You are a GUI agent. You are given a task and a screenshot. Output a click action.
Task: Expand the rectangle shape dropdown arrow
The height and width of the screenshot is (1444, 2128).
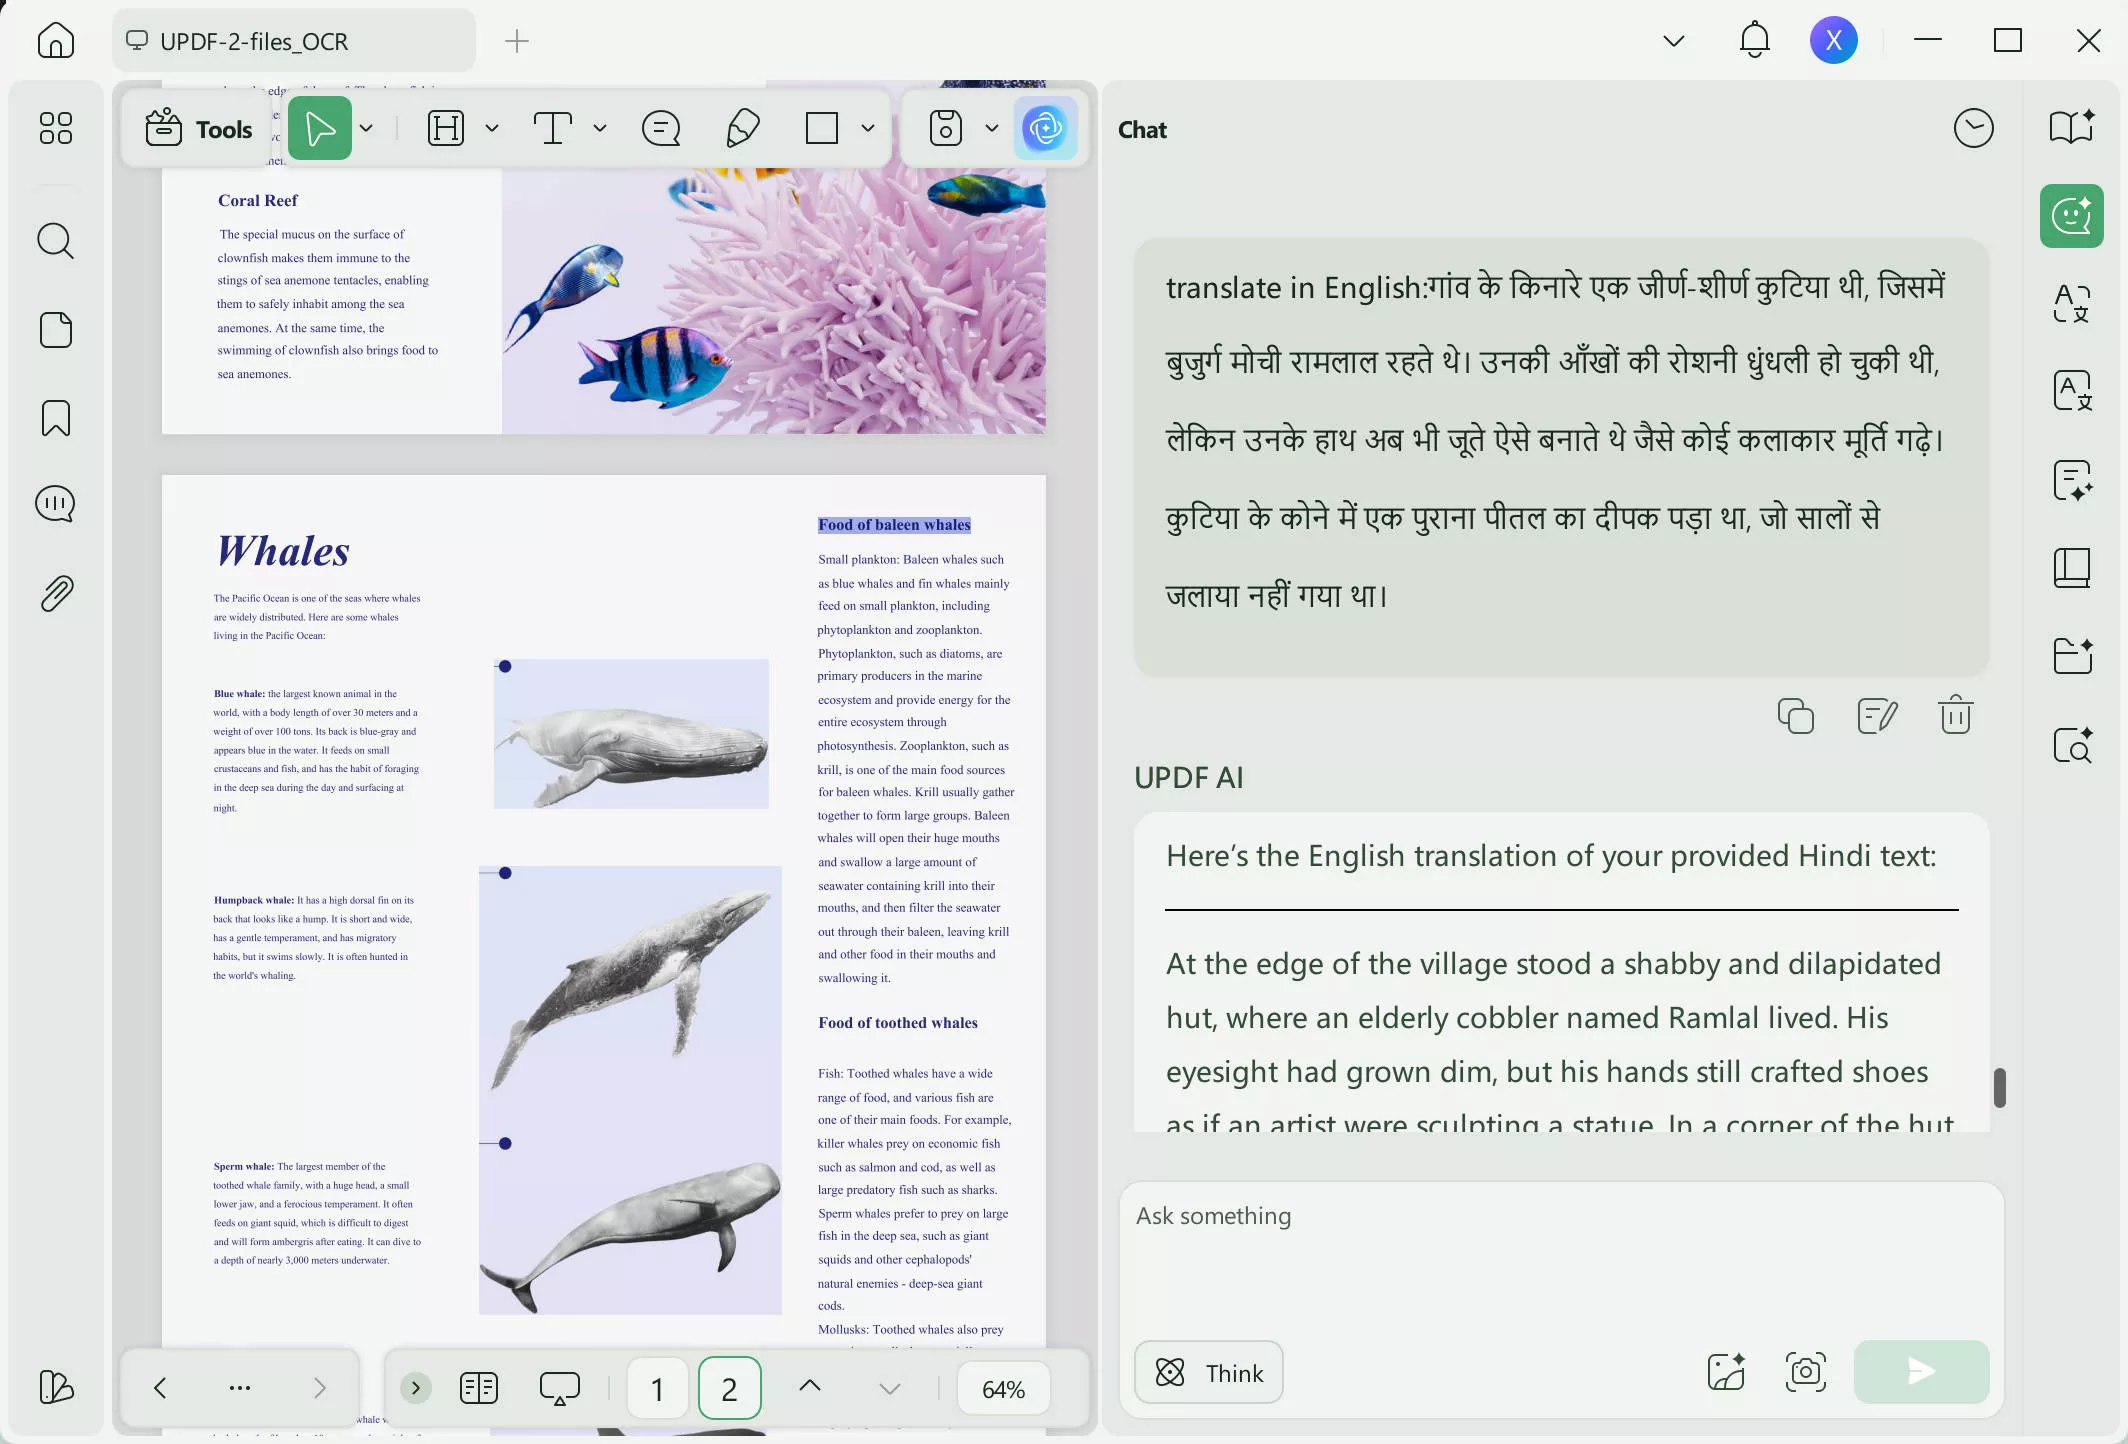[868, 128]
